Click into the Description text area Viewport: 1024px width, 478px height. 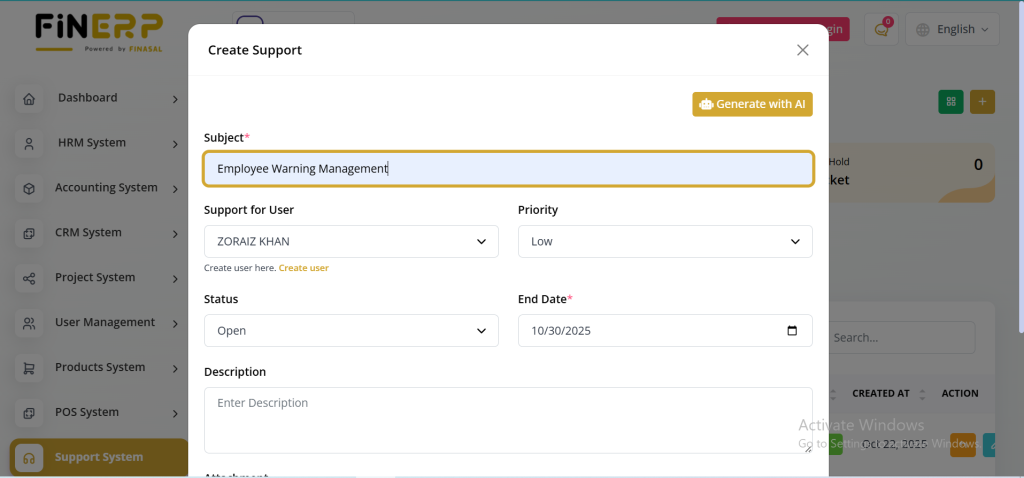tap(507, 420)
